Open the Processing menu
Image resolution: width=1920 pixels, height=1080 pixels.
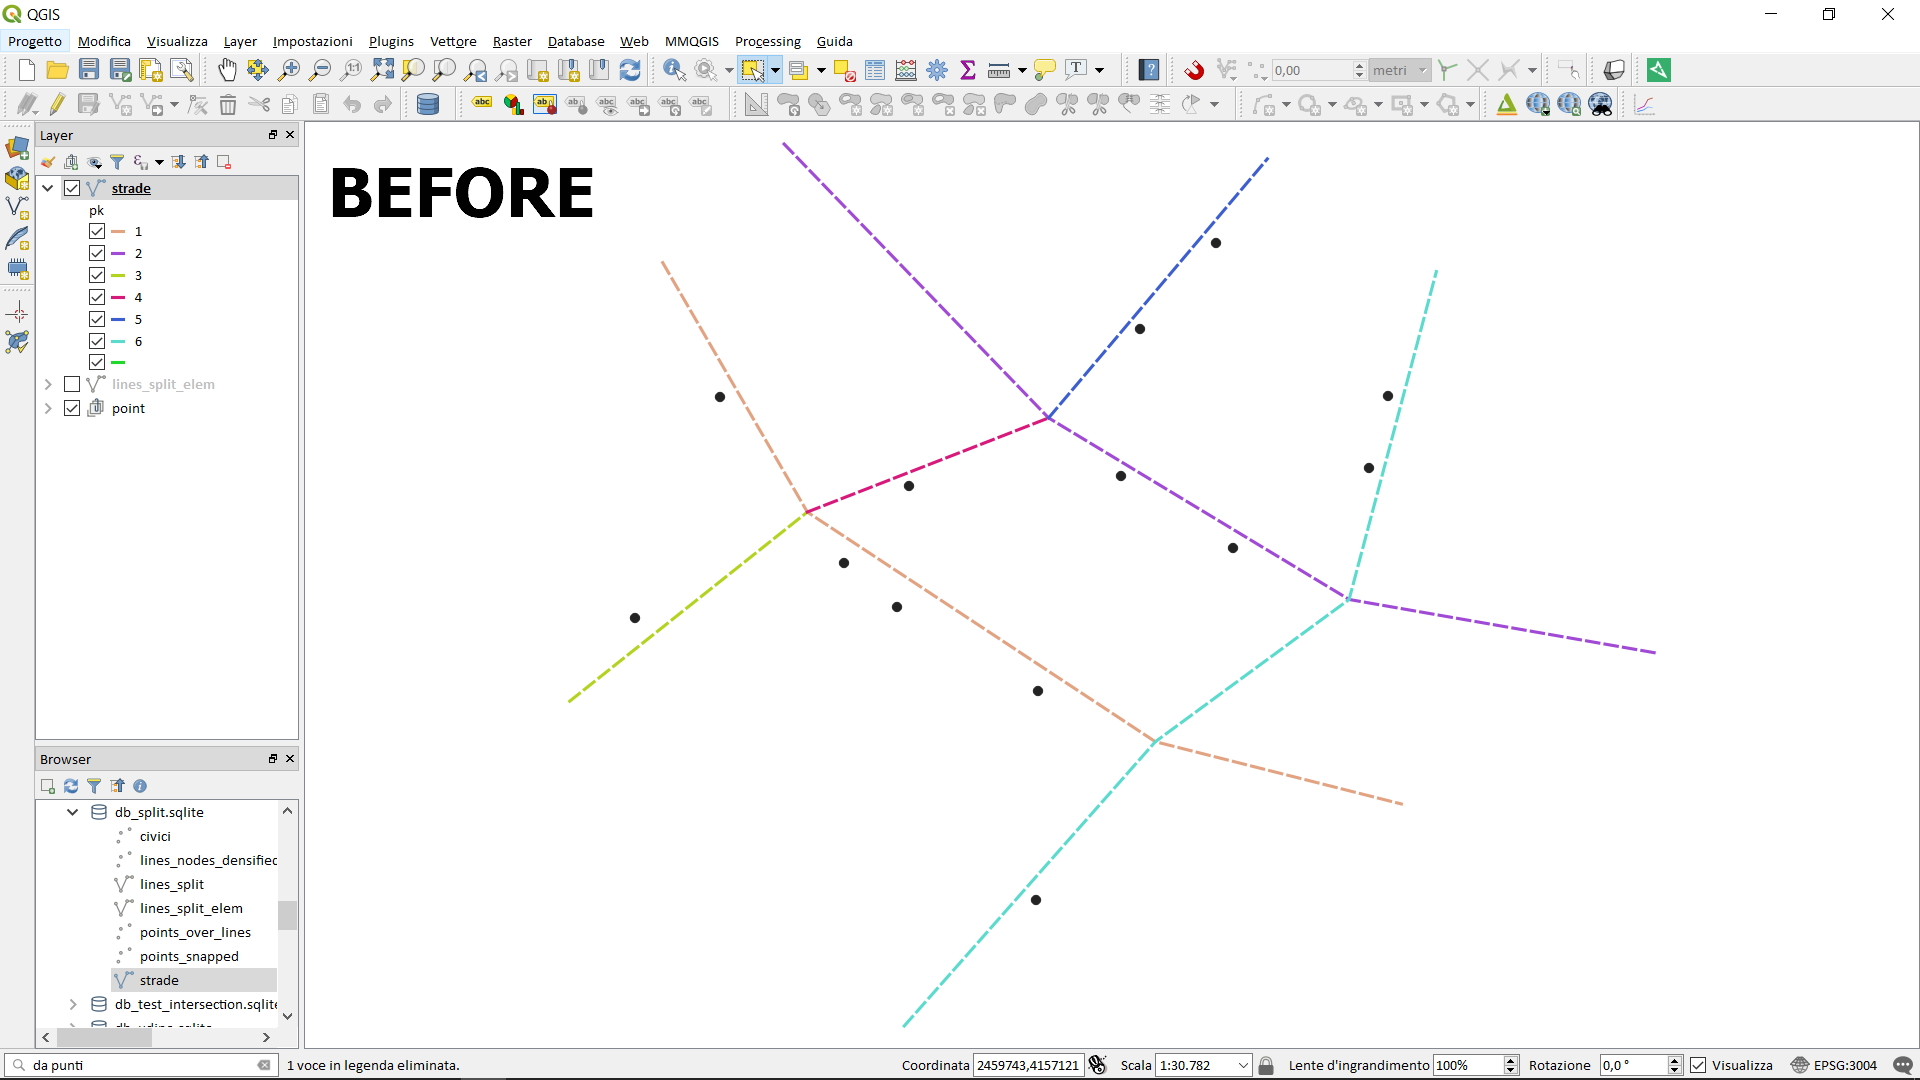[767, 41]
